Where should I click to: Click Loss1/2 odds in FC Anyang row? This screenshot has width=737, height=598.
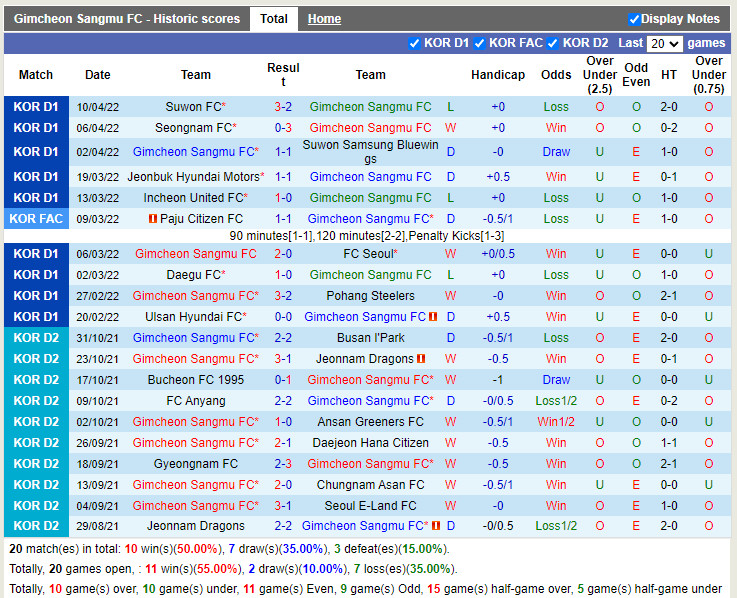[556, 401]
